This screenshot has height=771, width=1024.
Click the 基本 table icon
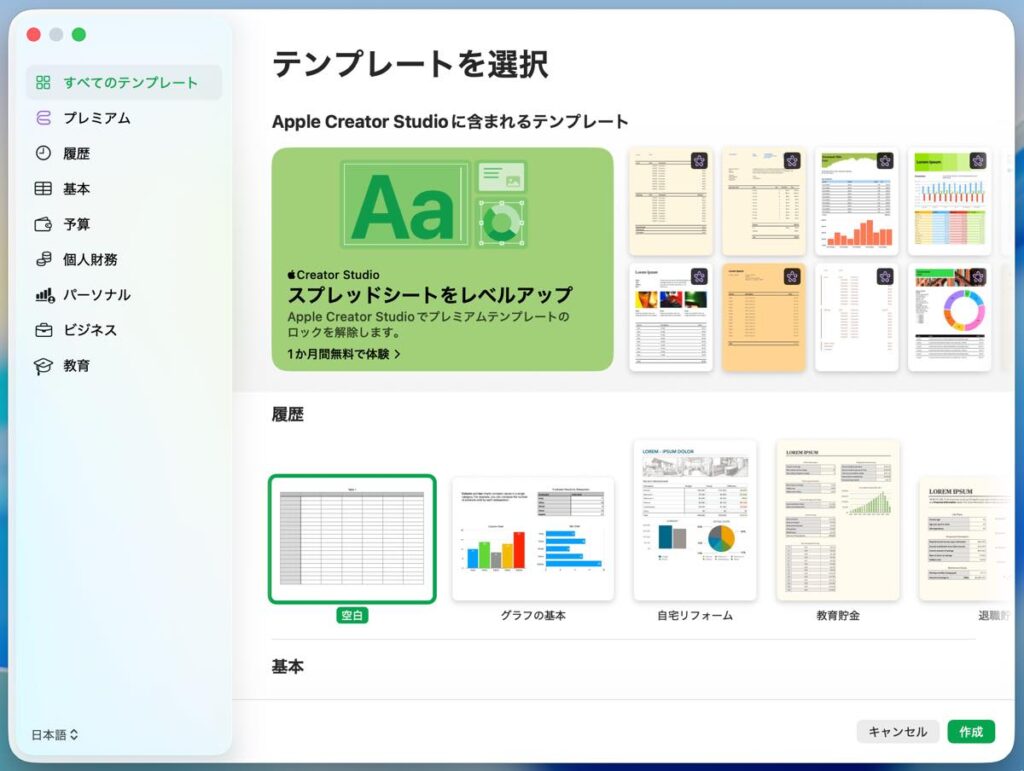click(x=43, y=189)
